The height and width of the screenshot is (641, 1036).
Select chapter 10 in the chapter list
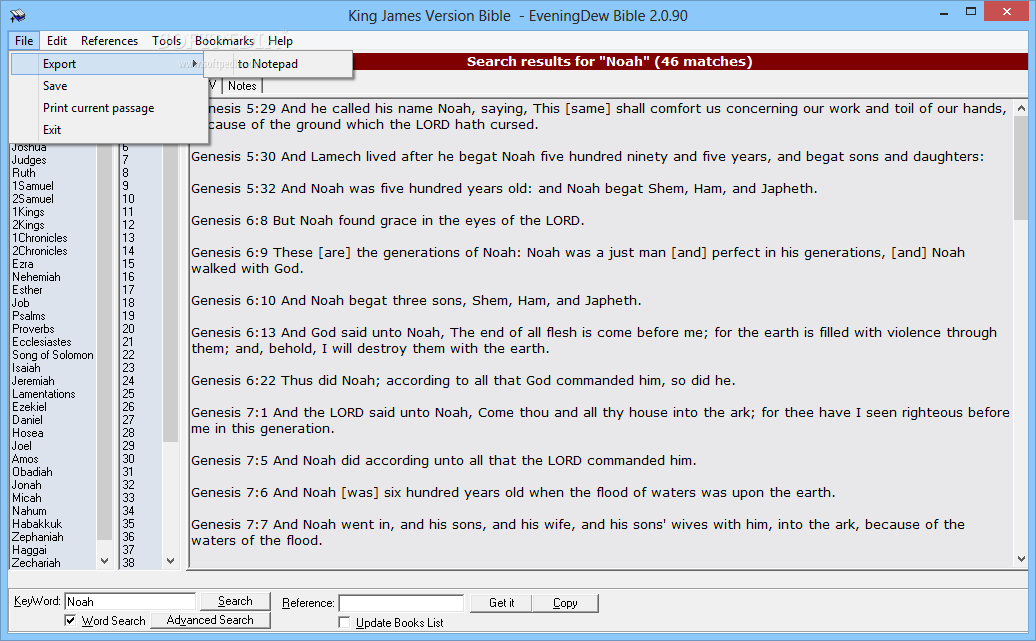point(128,199)
